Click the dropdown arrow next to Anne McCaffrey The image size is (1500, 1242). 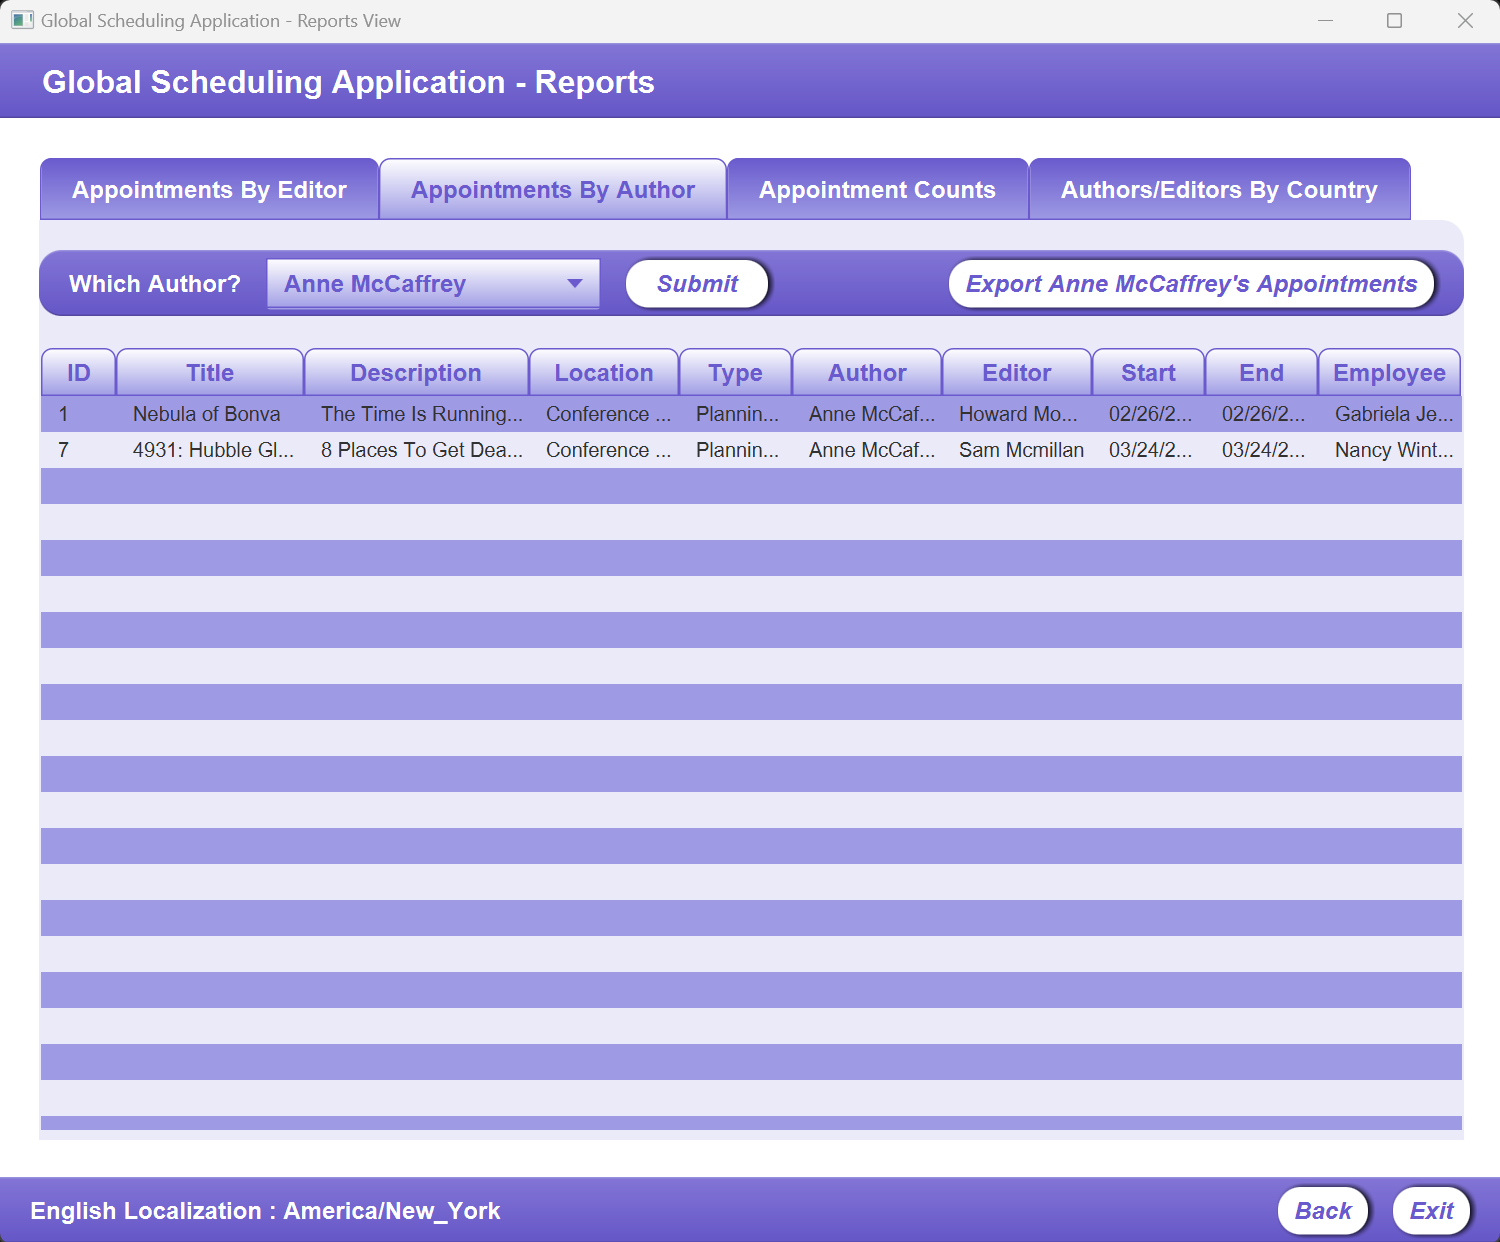(x=575, y=283)
